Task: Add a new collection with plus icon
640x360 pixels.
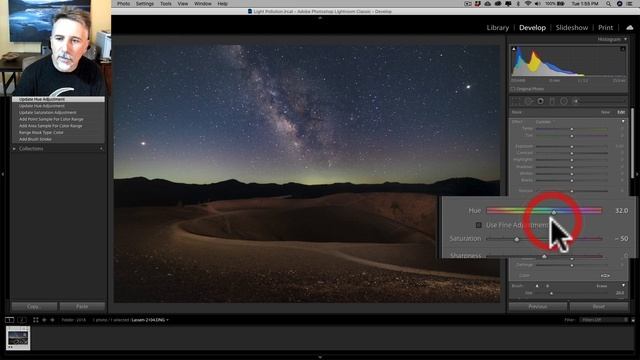Action: [x=101, y=149]
